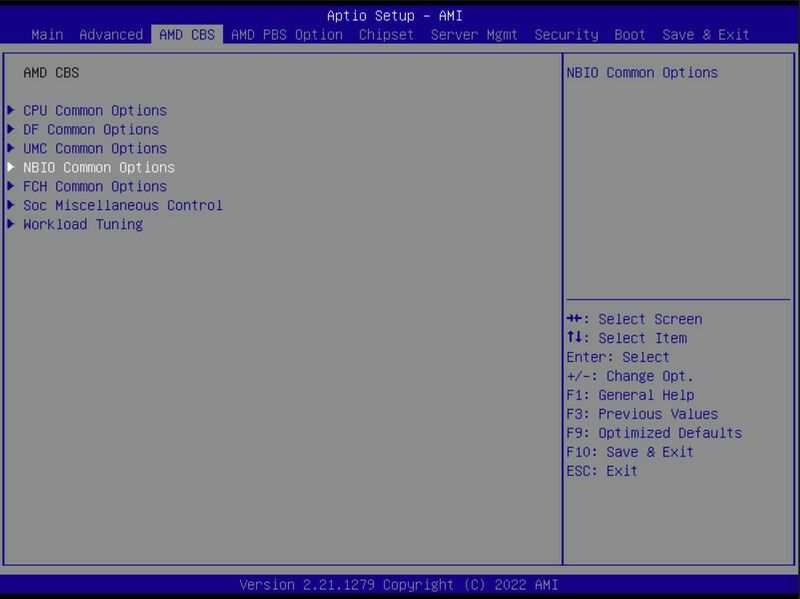The width and height of the screenshot is (800, 599).
Task: Open CPU Common Options submenu
Action: click(x=95, y=111)
